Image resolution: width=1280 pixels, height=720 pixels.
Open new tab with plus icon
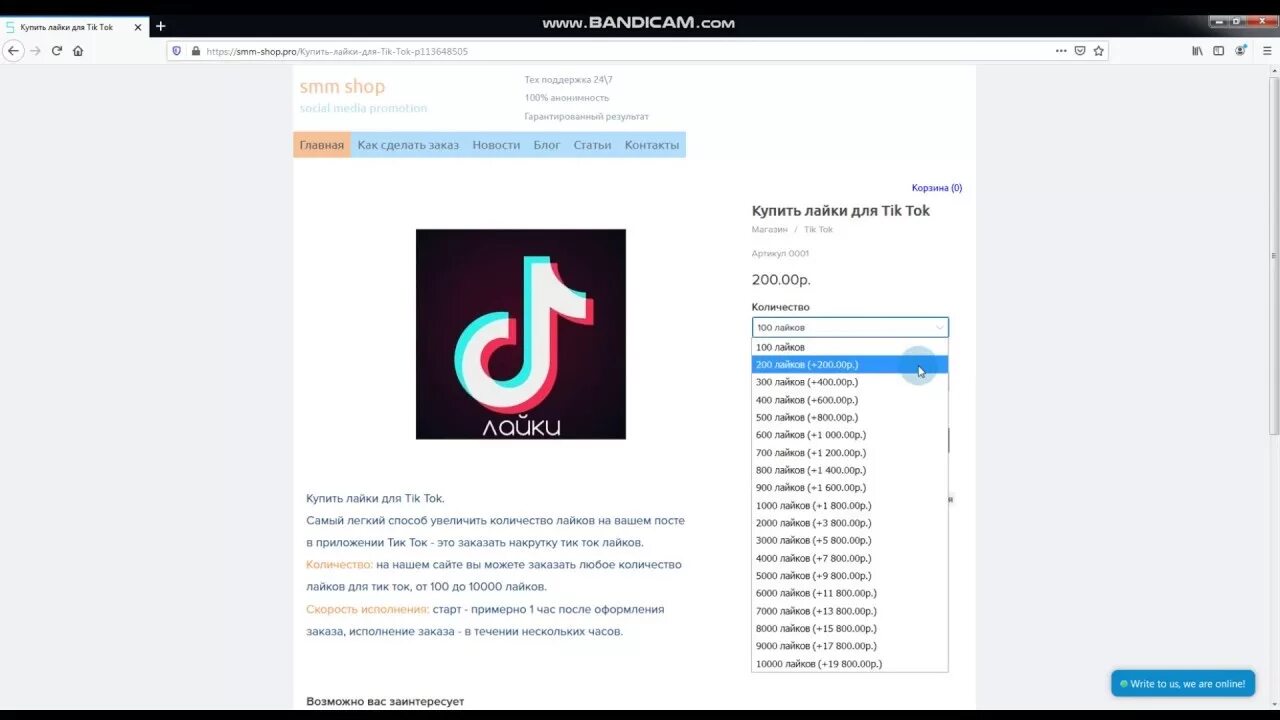pos(160,26)
